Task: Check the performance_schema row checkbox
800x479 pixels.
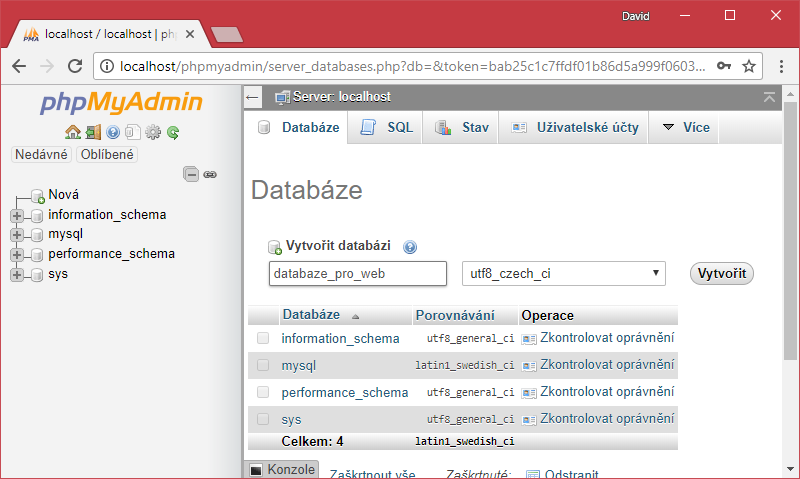Action: pyautogui.click(x=263, y=392)
